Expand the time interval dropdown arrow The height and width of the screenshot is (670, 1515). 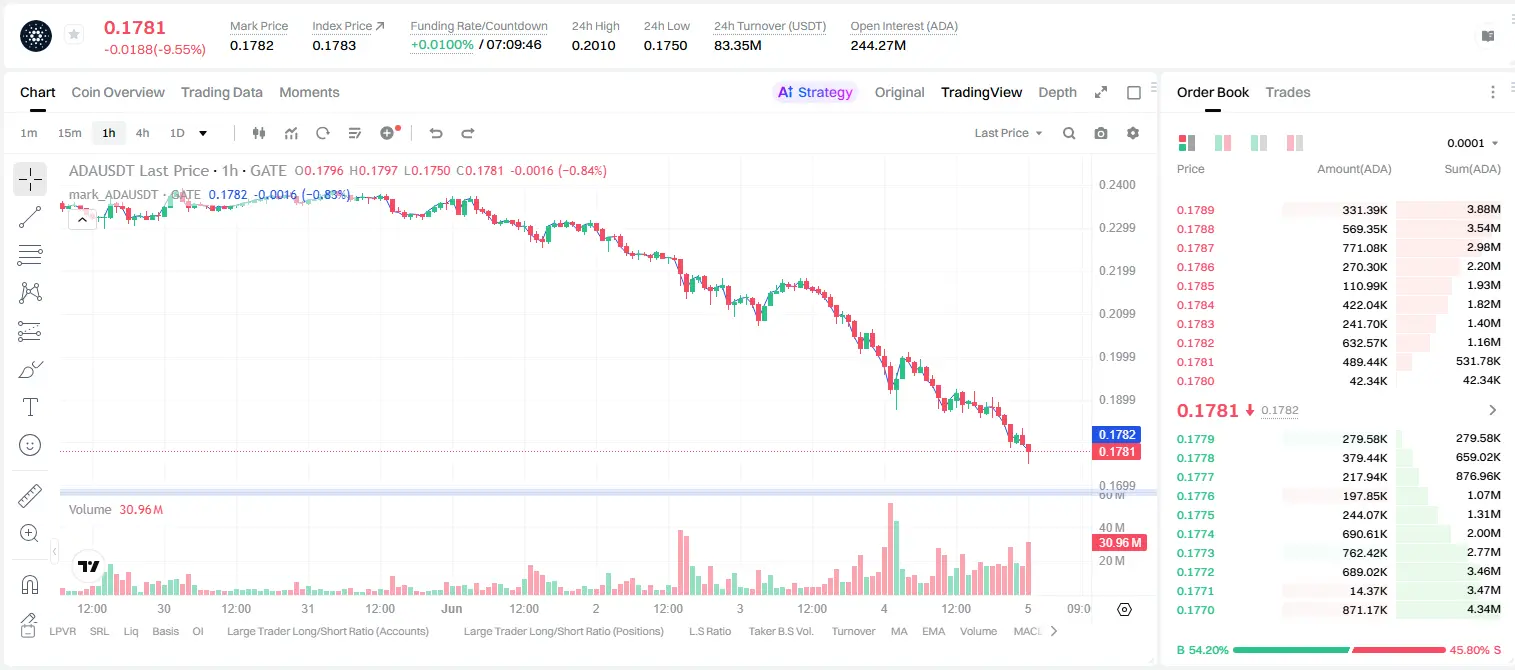tap(203, 133)
